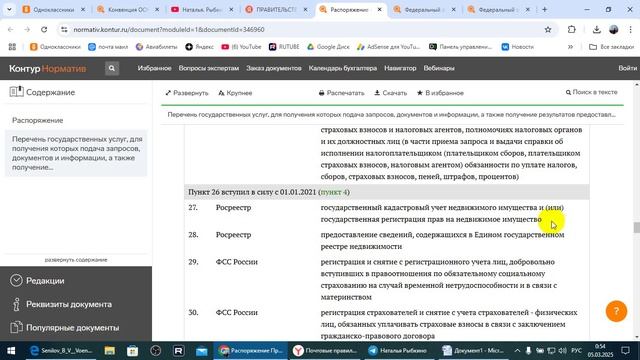Click the orange help question button
The height and width of the screenshot is (360, 640).
tap(616, 311)
